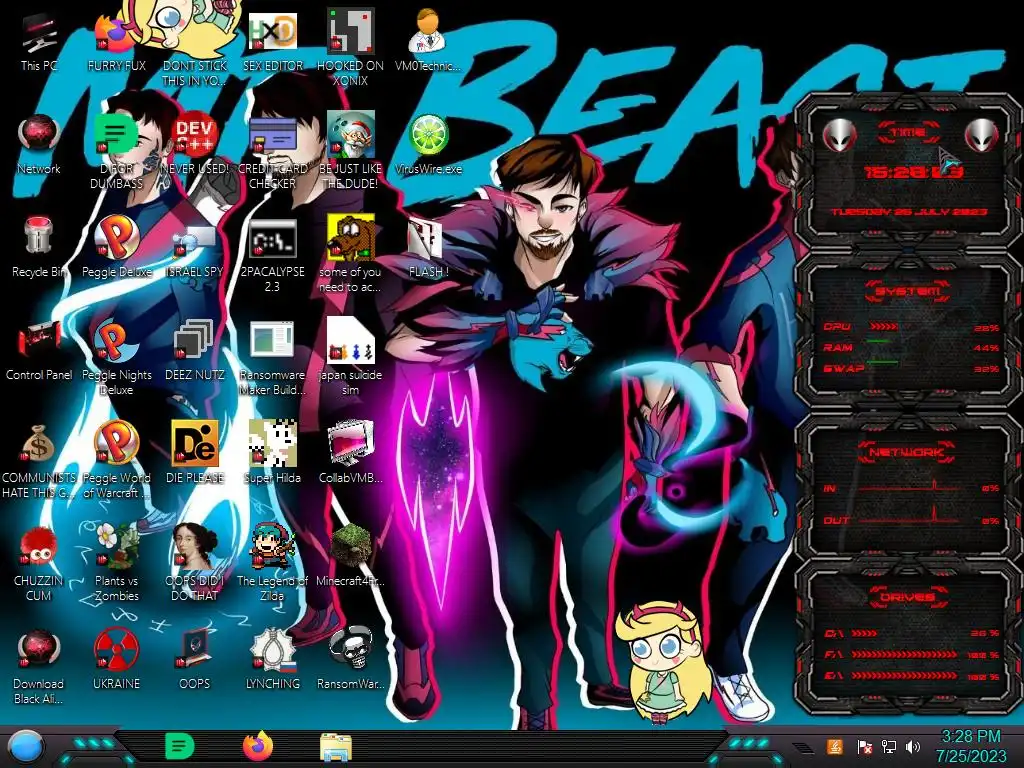The width and height of the screenshot is (1024, 768).
Task: Click the RAM usage meter
Action: pyautogui.click(x=912, y=347)
